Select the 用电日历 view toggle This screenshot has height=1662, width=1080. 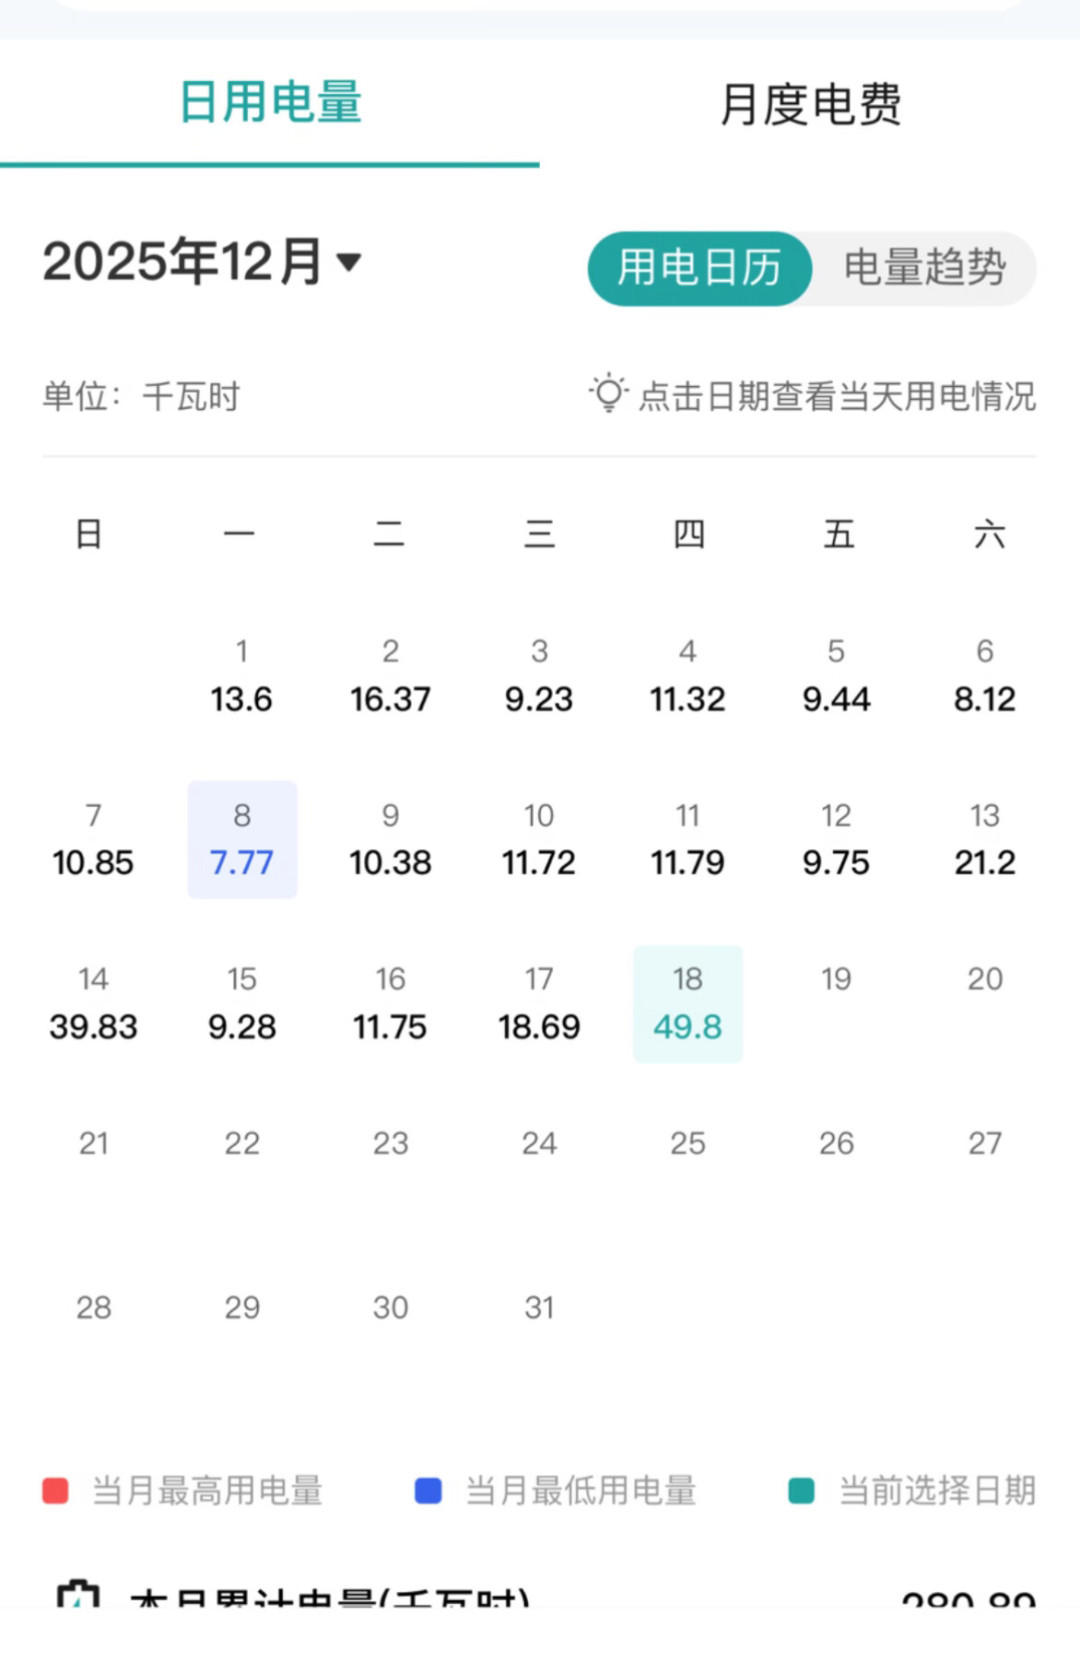click(x=699, y=268)
